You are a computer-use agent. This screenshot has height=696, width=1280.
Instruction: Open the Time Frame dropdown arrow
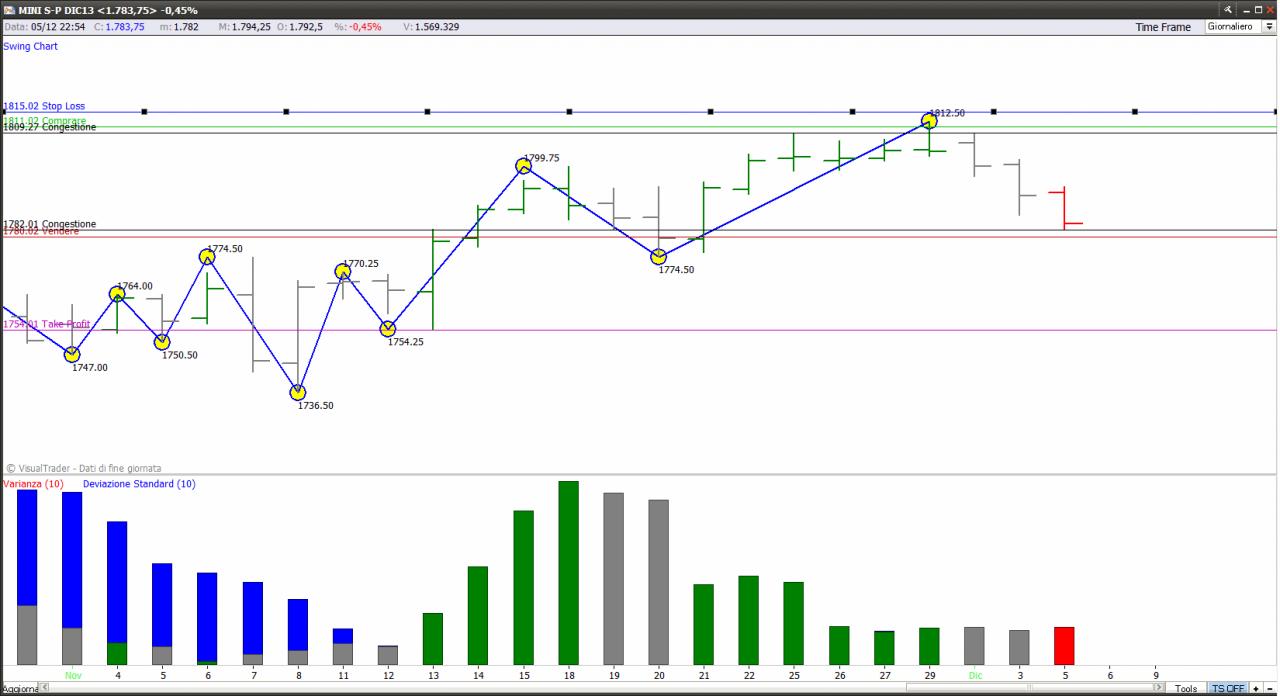[x=1269, y=27]
